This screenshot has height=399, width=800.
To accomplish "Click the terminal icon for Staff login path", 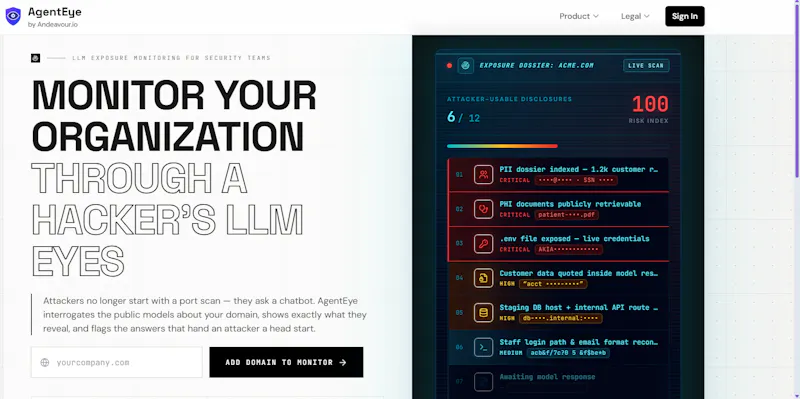I will pos(483,347).
